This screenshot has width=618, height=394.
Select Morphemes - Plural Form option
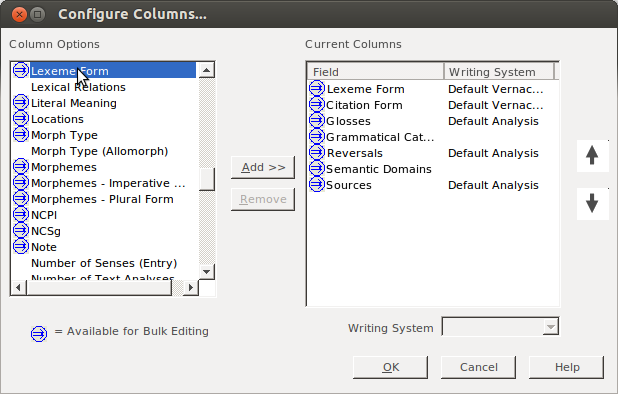(102, 199)
